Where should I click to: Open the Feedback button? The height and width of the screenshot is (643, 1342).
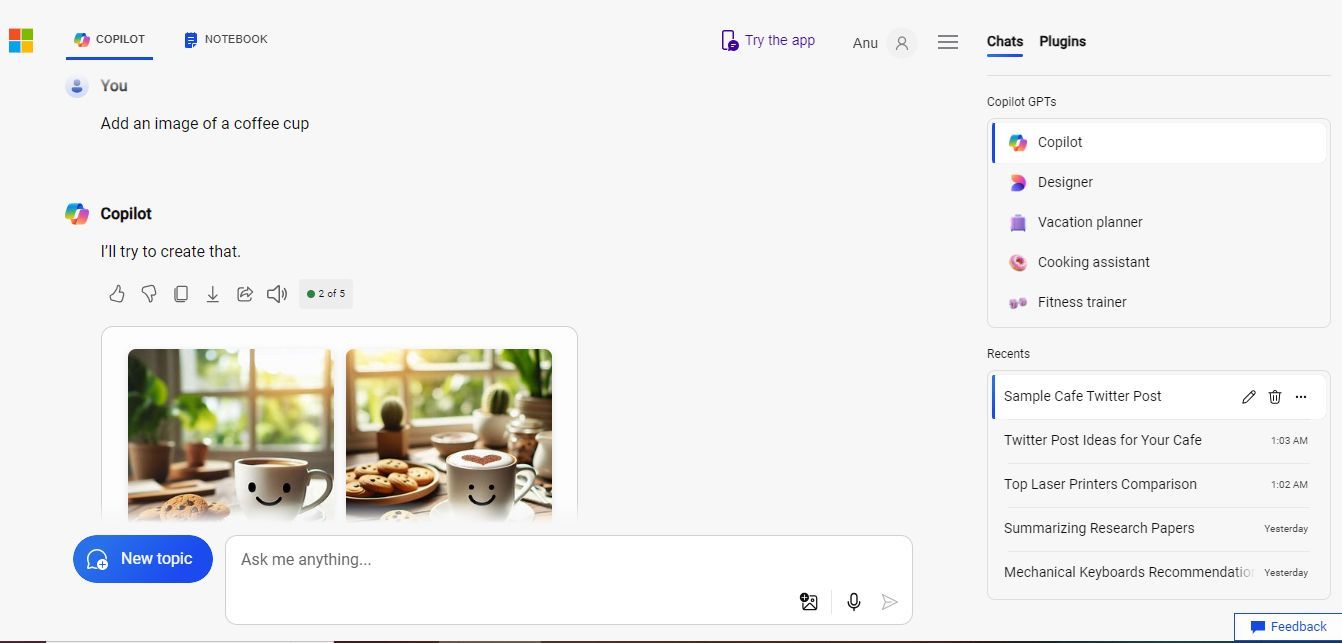tap(1288, 627)
